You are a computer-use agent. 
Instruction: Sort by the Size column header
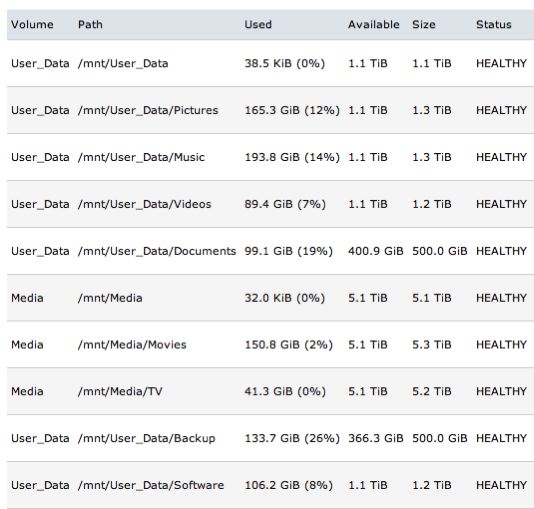pyautogui.click(x=424, y=25)
